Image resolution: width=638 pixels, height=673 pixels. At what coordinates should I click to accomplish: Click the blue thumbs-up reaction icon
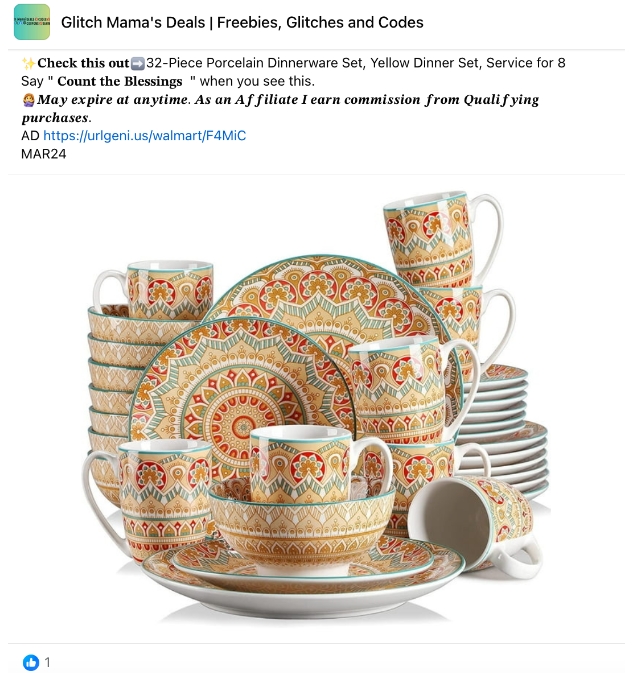tap(30, 662)
